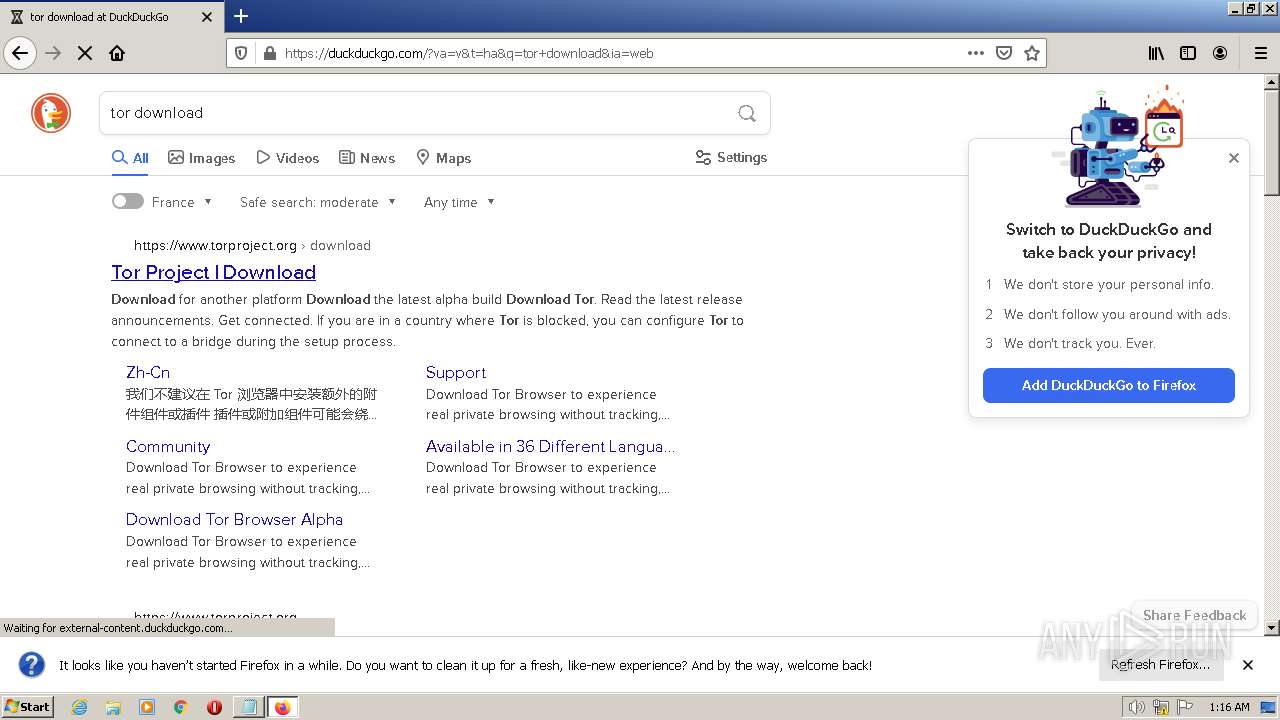
Task: Select the All results tab
Action: click(x=130, y=158)
